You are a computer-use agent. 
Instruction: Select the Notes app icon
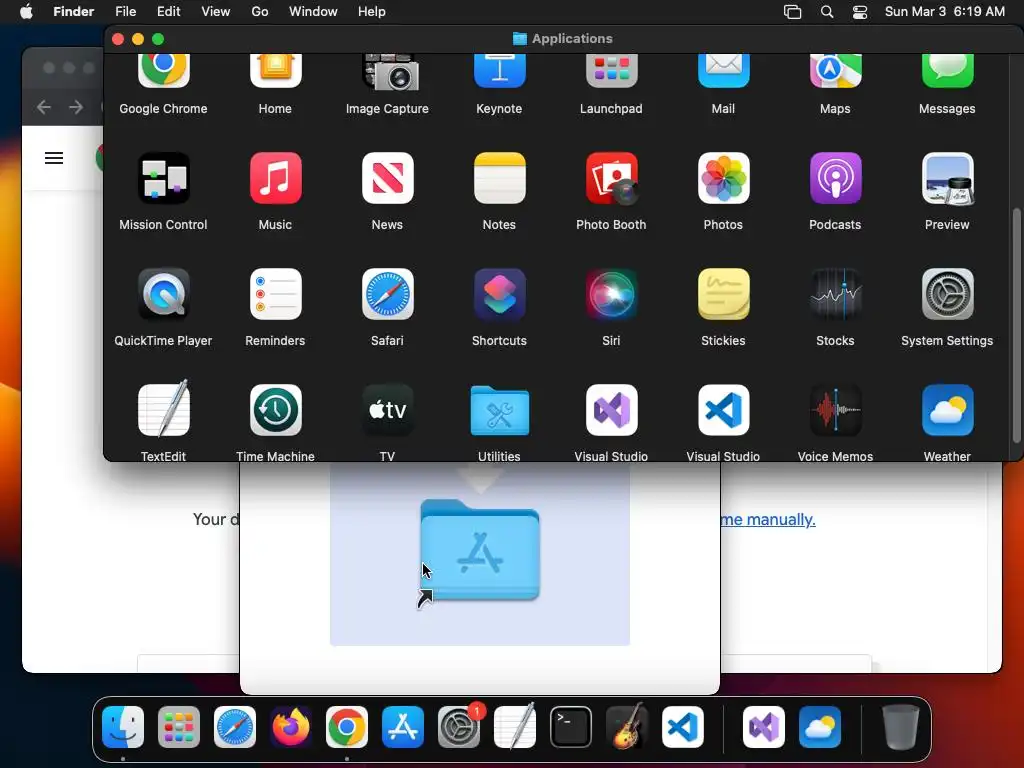500,178
